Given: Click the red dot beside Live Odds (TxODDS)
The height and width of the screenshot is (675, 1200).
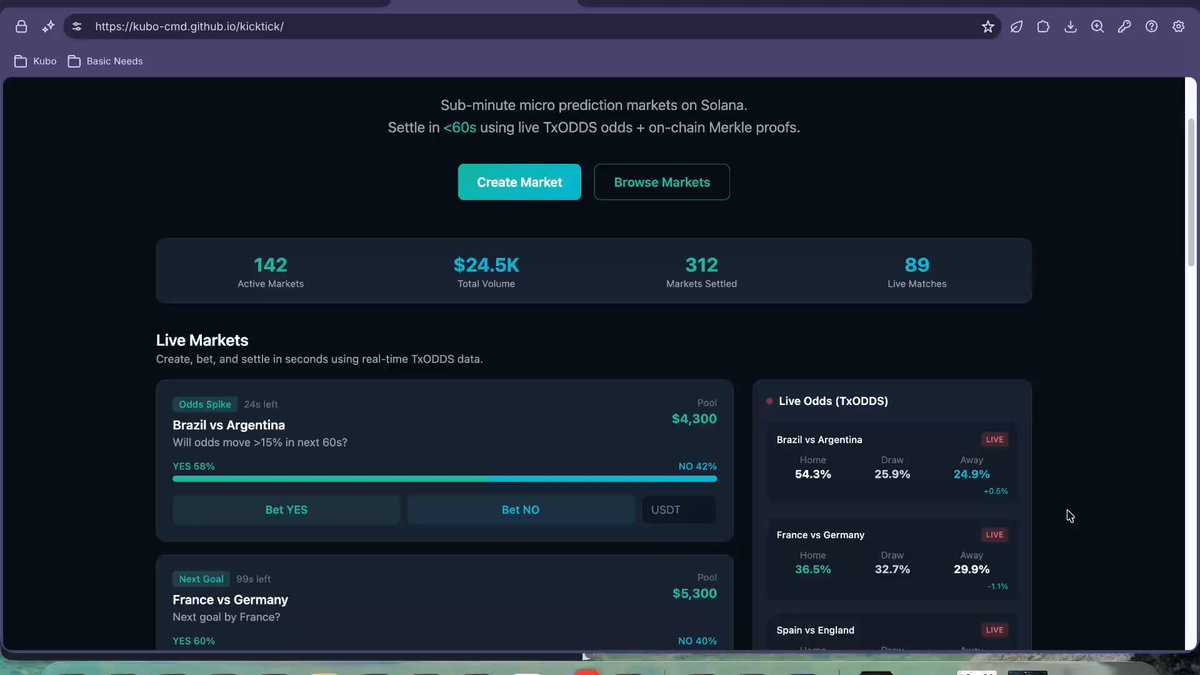Looking at the screenshot, I should (769, 401).
